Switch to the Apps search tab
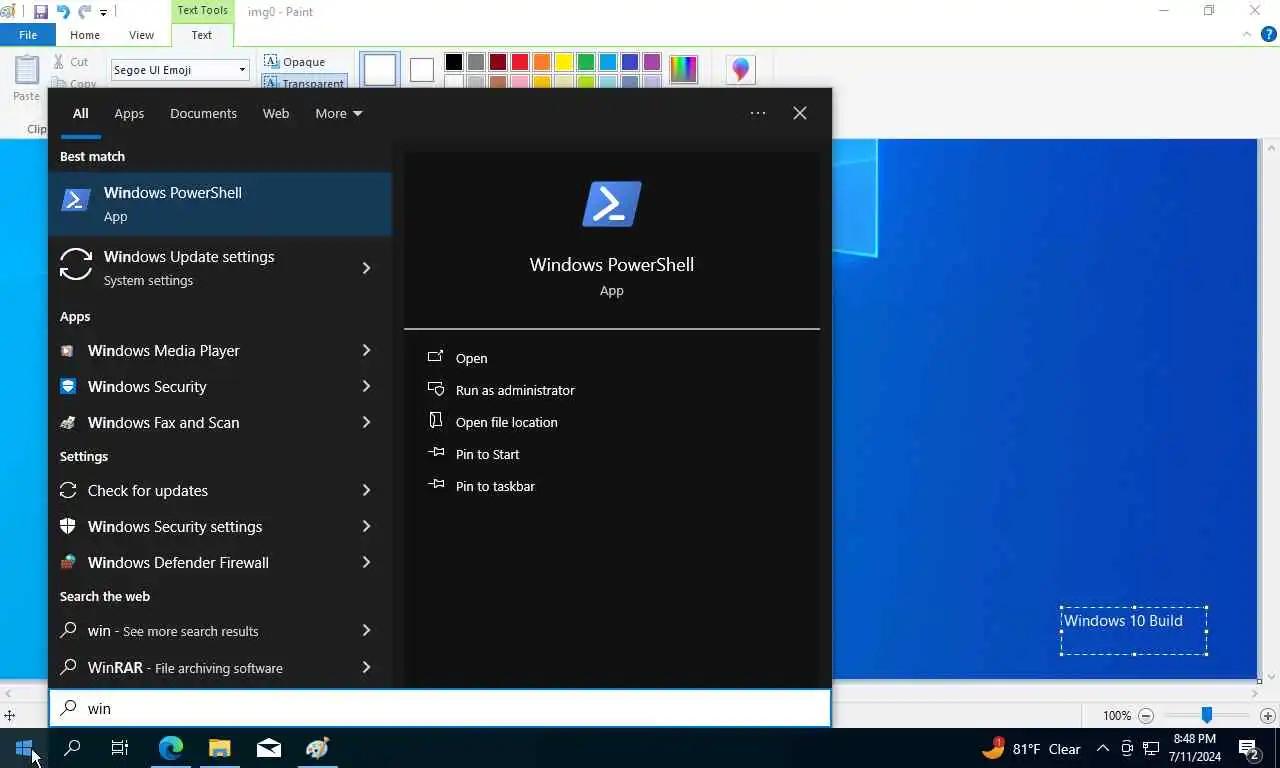Screen dimensions: 1280x768 click(129, 113)
